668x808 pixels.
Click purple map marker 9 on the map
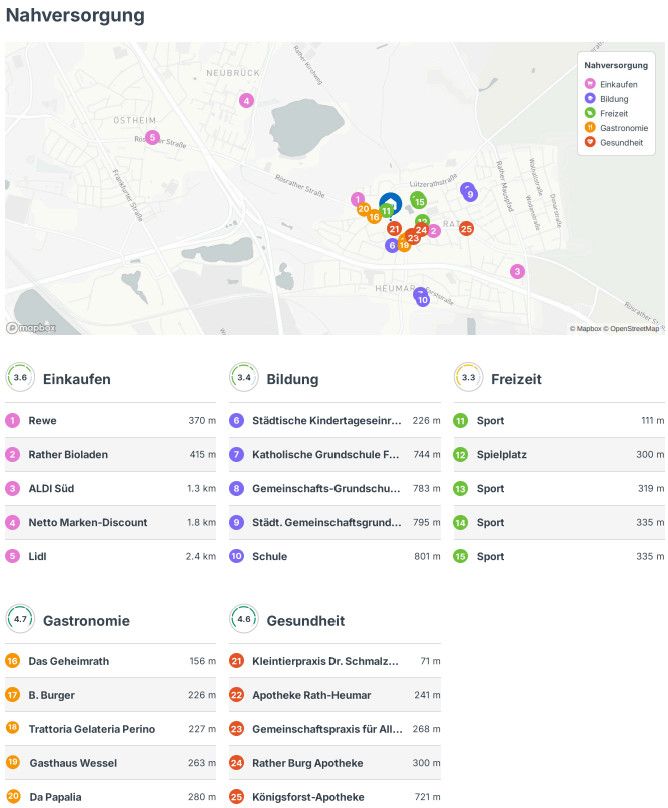[x=470, y=194]
